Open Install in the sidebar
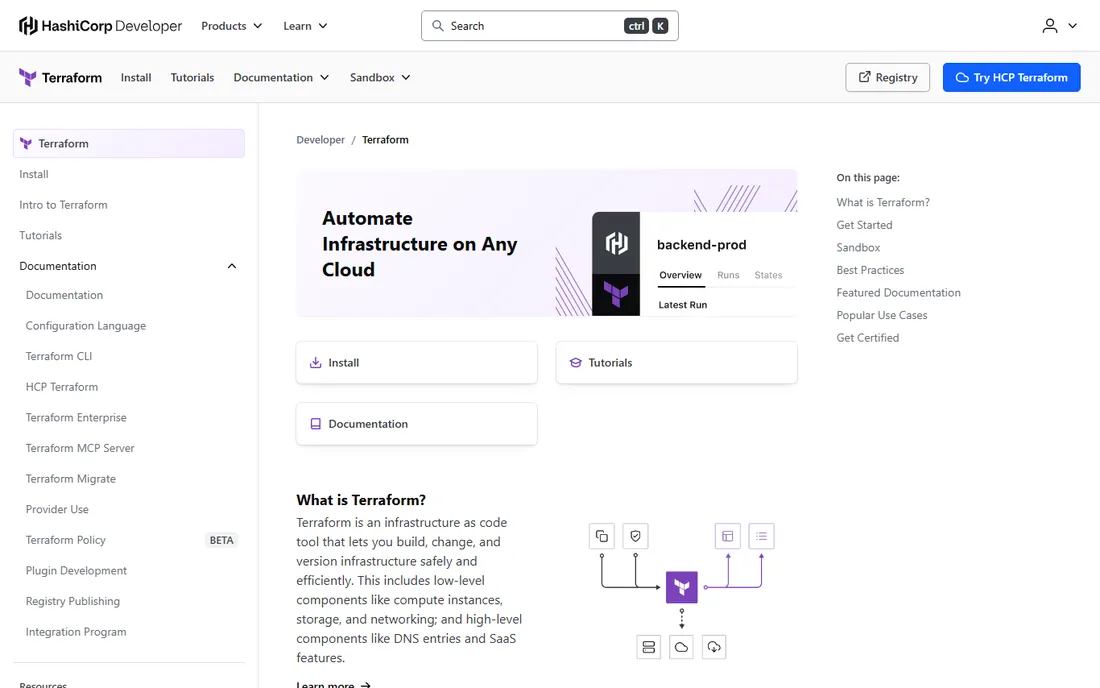Screen dimensions: 1100x688 34,174
